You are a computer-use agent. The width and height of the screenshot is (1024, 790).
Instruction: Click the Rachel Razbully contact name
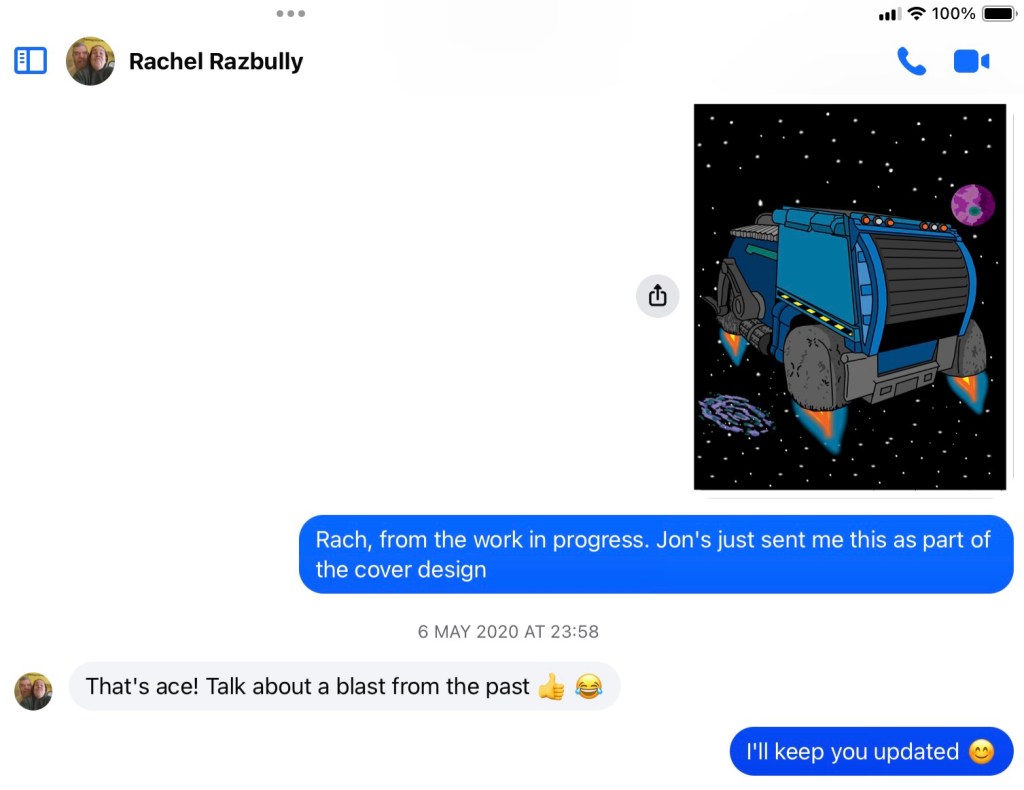216,61
